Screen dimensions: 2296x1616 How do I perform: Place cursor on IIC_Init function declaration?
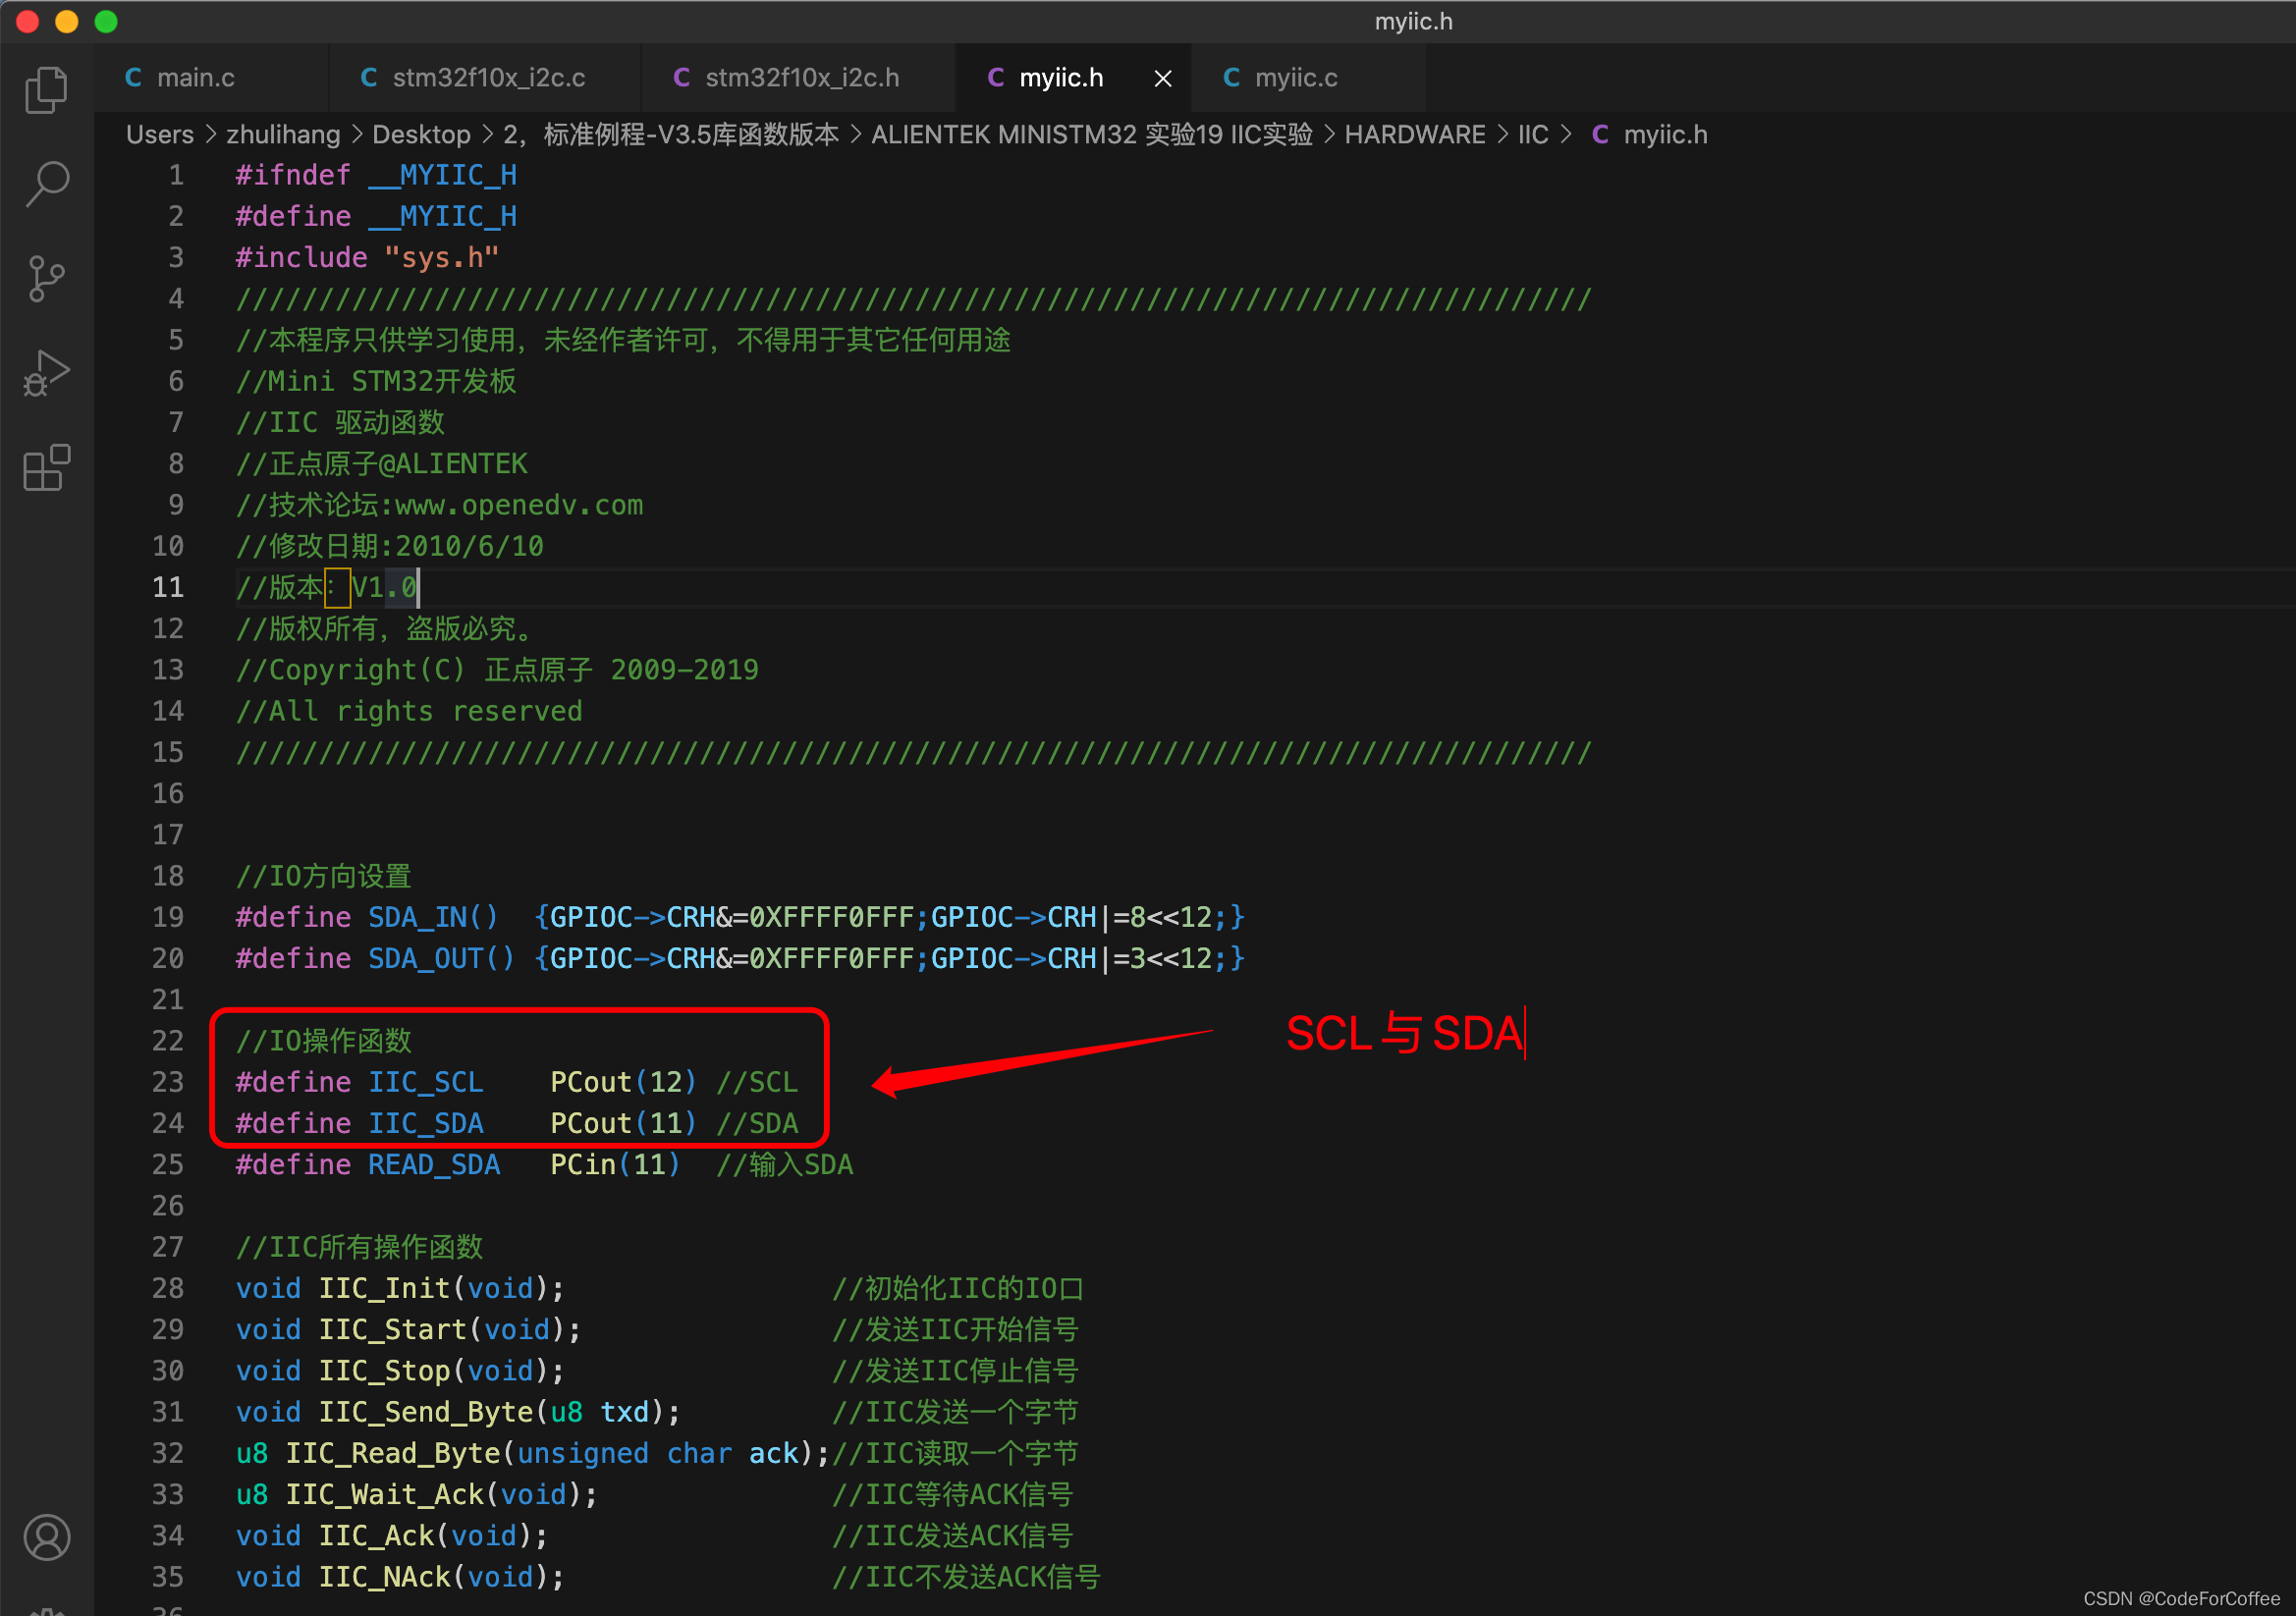pyautogui.click(x=384, y=1288)
